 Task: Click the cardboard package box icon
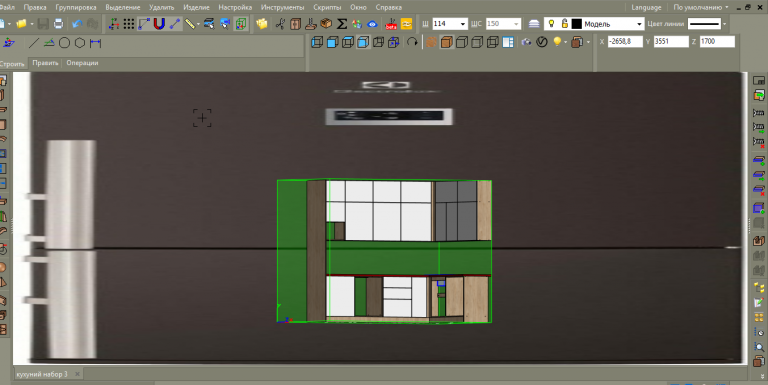tap(326, 24)
